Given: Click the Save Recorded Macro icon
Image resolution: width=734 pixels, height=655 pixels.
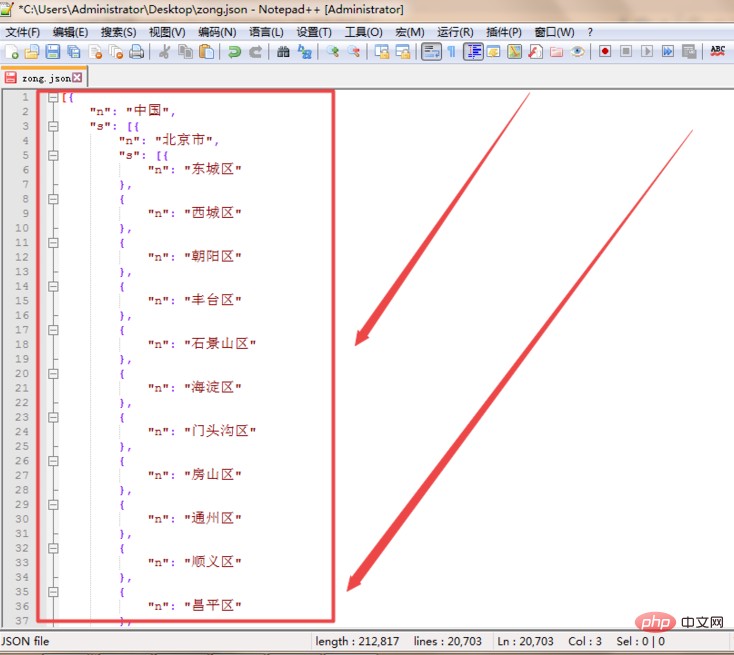Looking at the screenshot, I should click(689, 52).
